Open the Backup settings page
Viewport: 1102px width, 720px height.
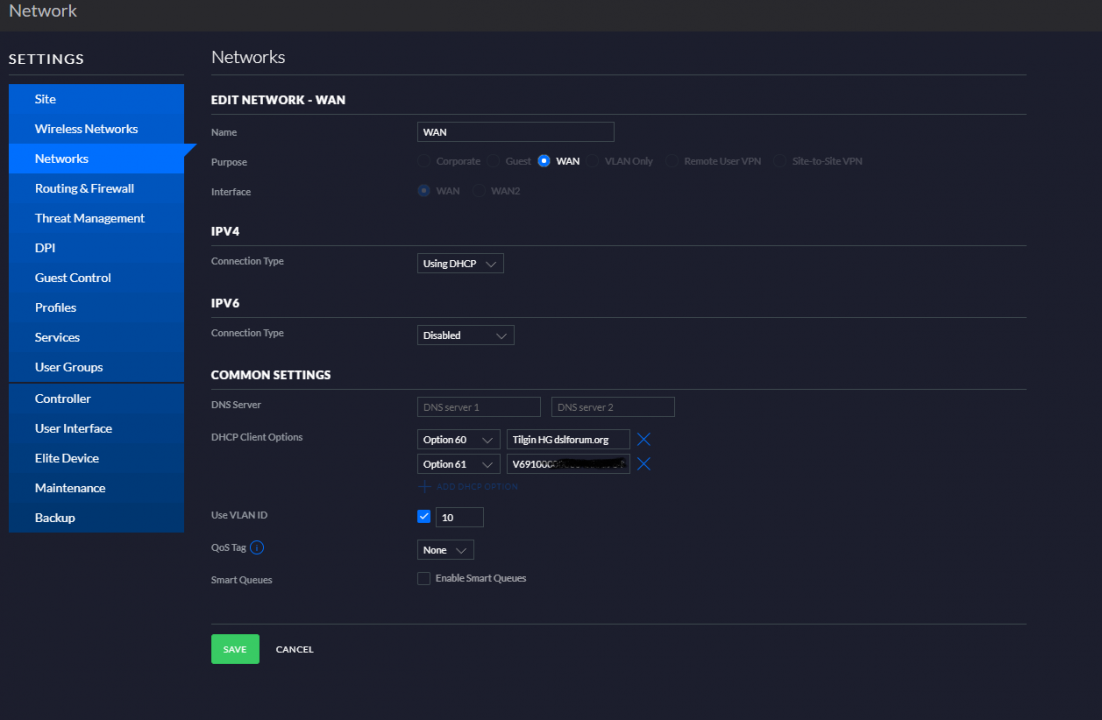tap(55, 518)
